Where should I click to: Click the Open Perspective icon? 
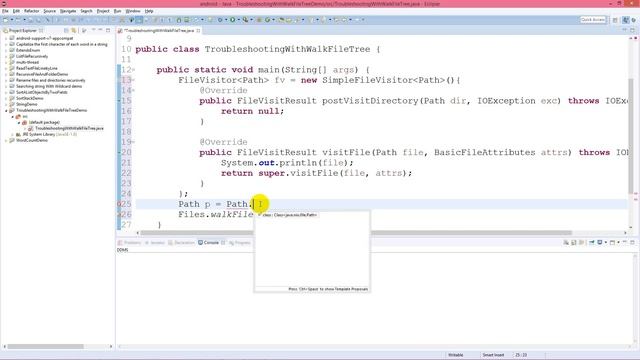pos(615,20)
